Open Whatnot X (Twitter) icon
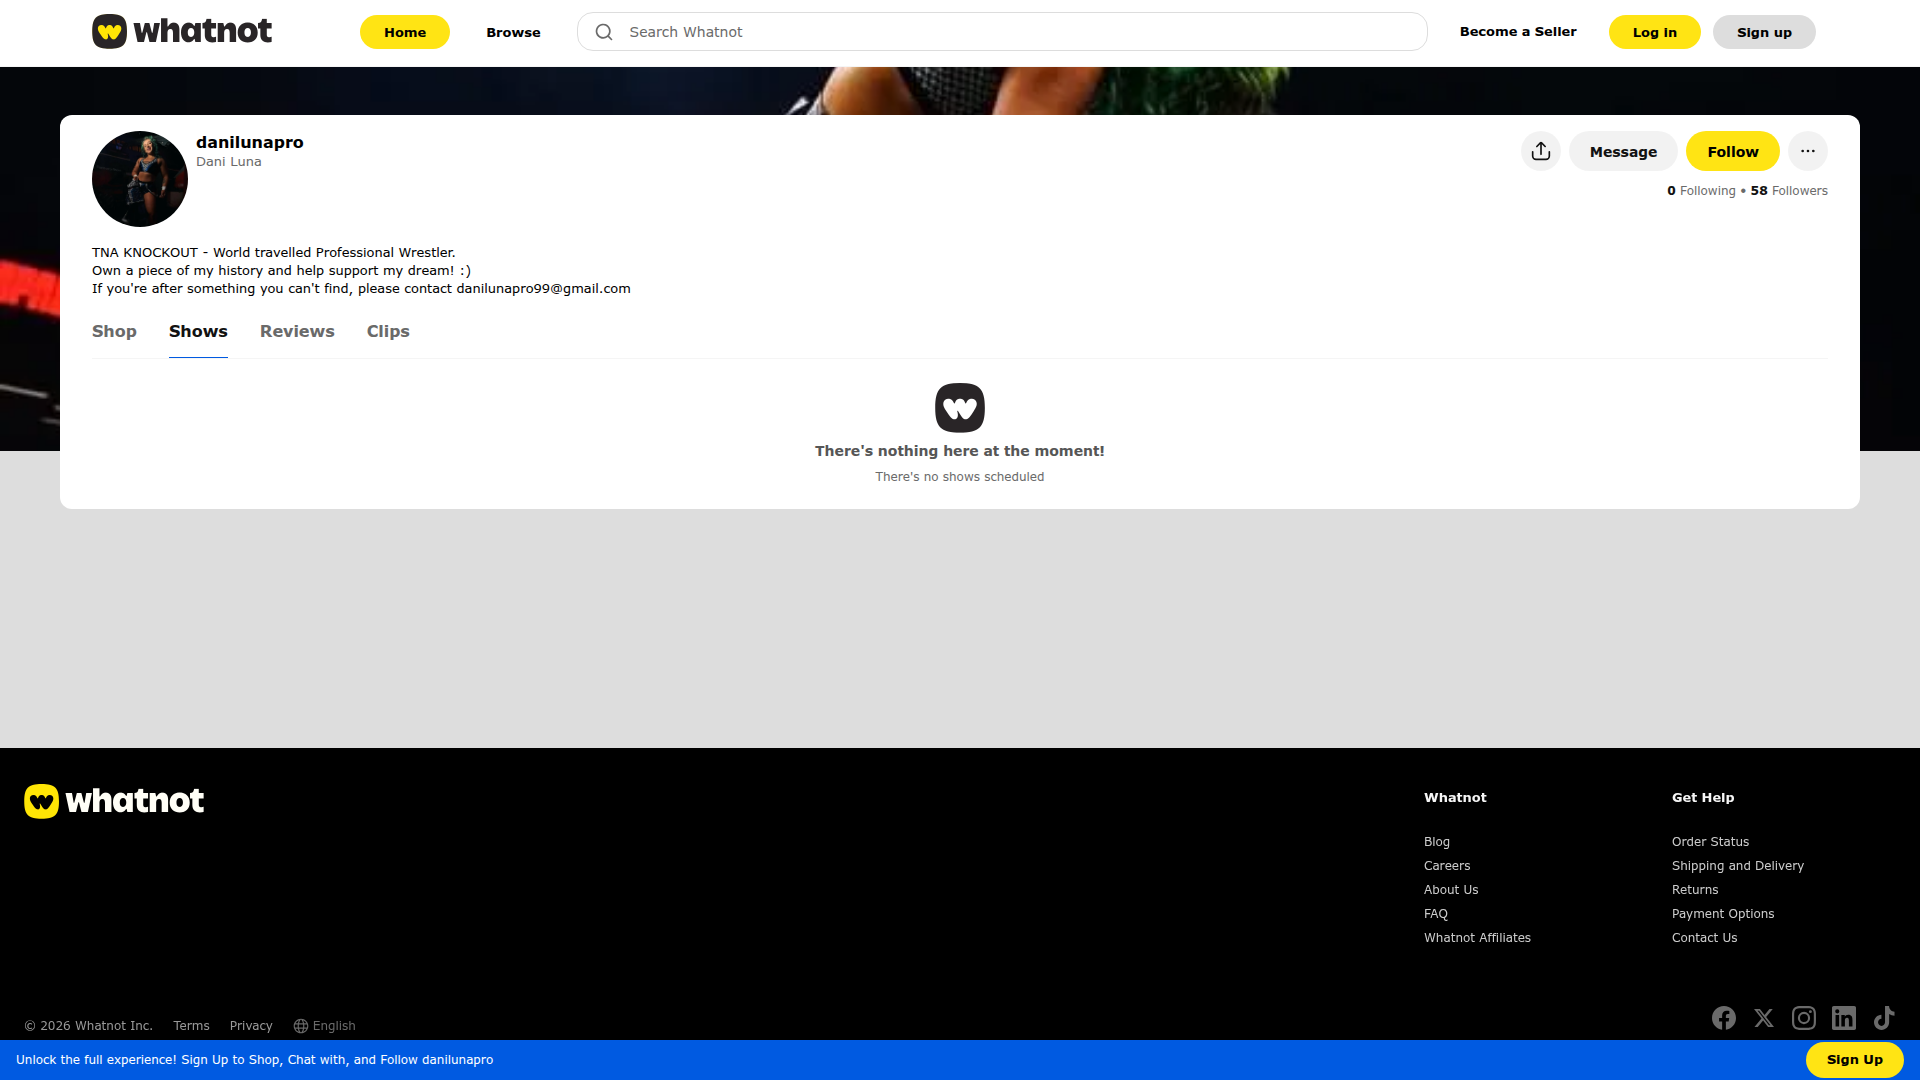Image resolution: width=1920 pixels, height=1080 pixels. (1764, 1018)
